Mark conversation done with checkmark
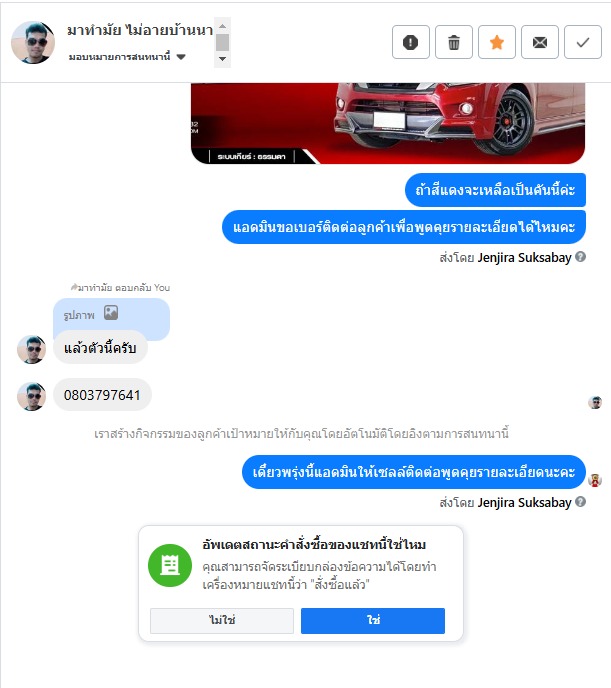This screenshot has width=611, height=688. [x=582, y=42]
